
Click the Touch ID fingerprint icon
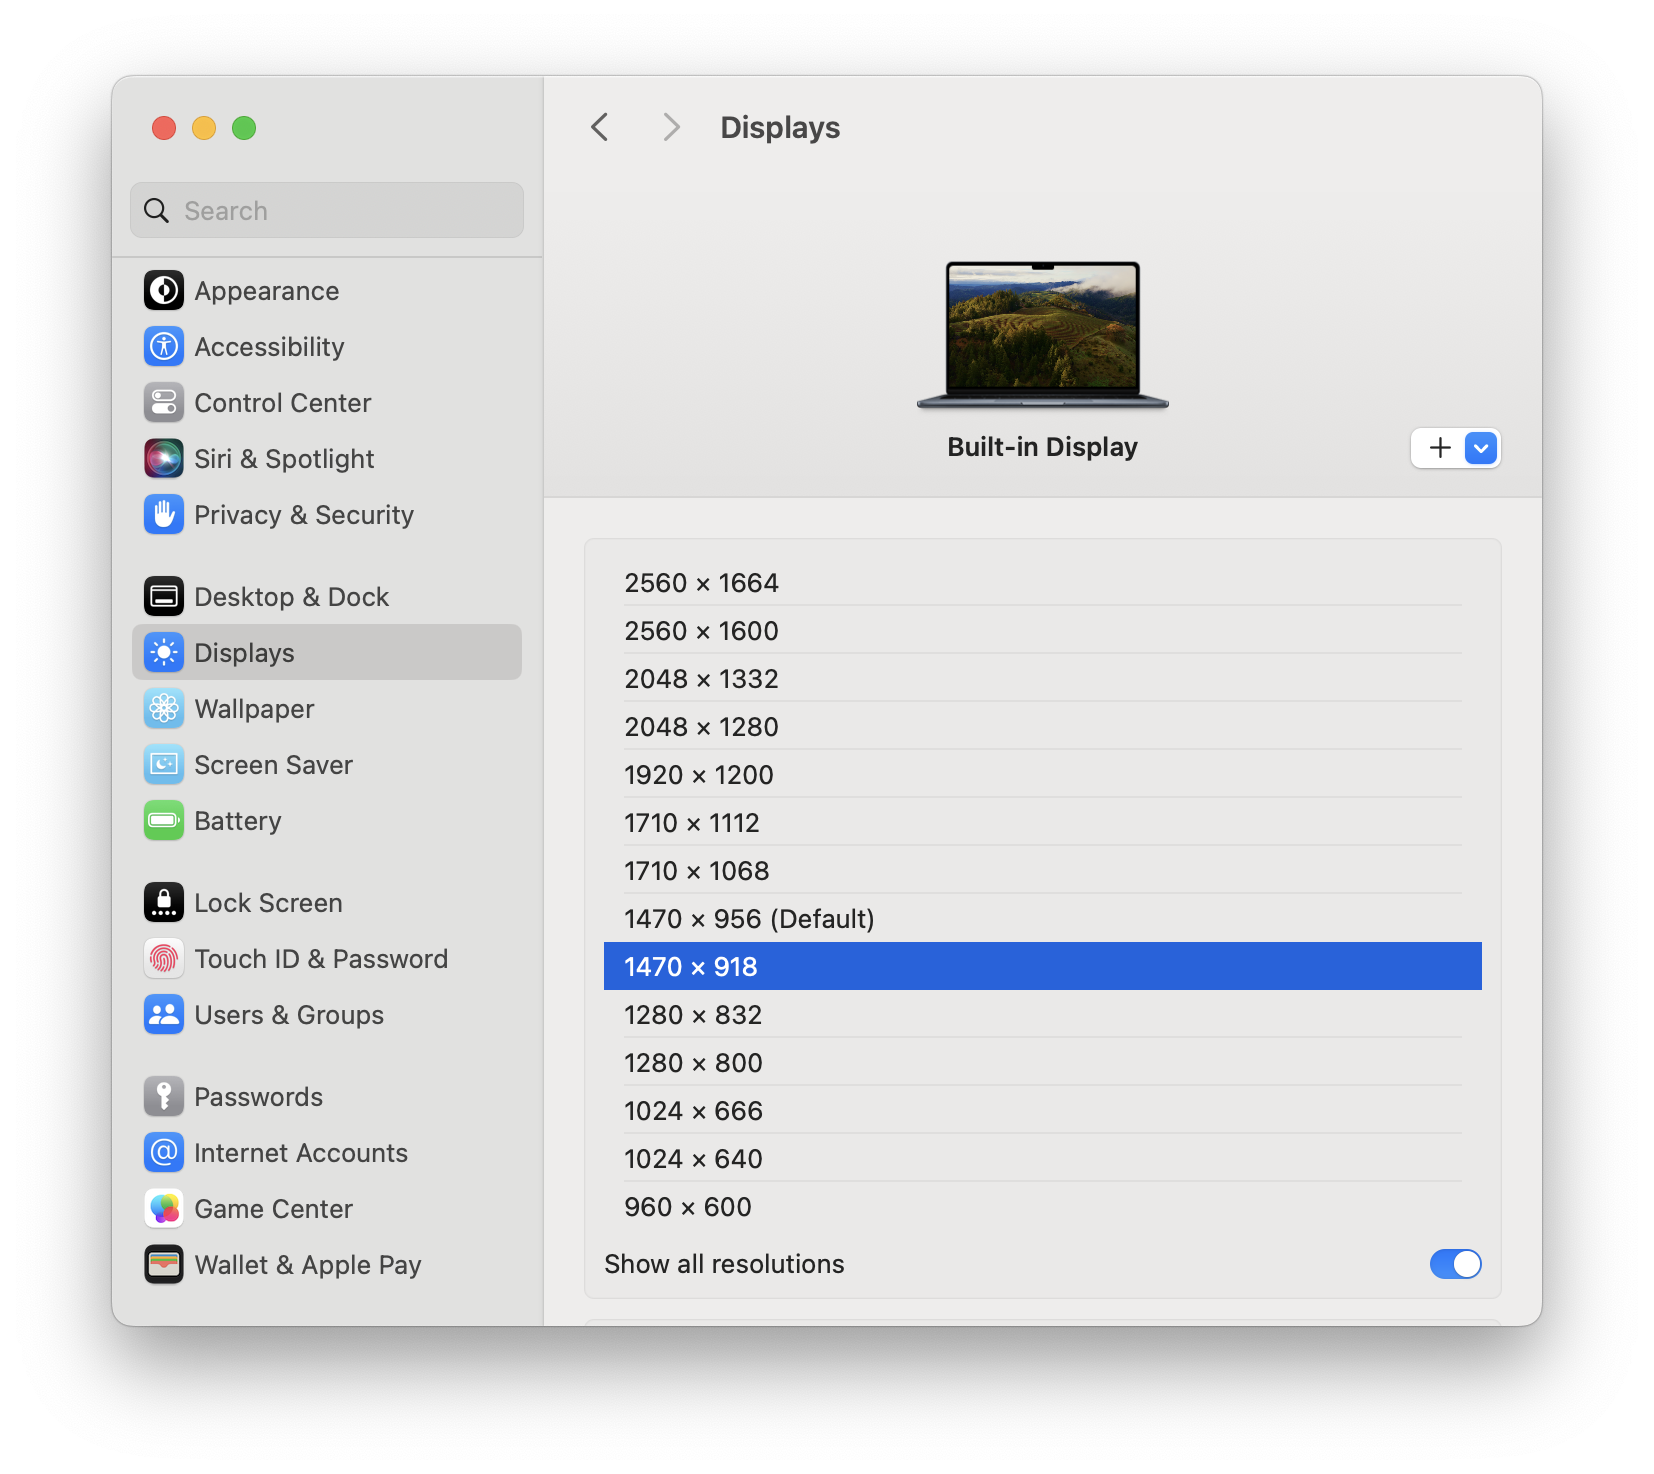click(x=164, y=959)
